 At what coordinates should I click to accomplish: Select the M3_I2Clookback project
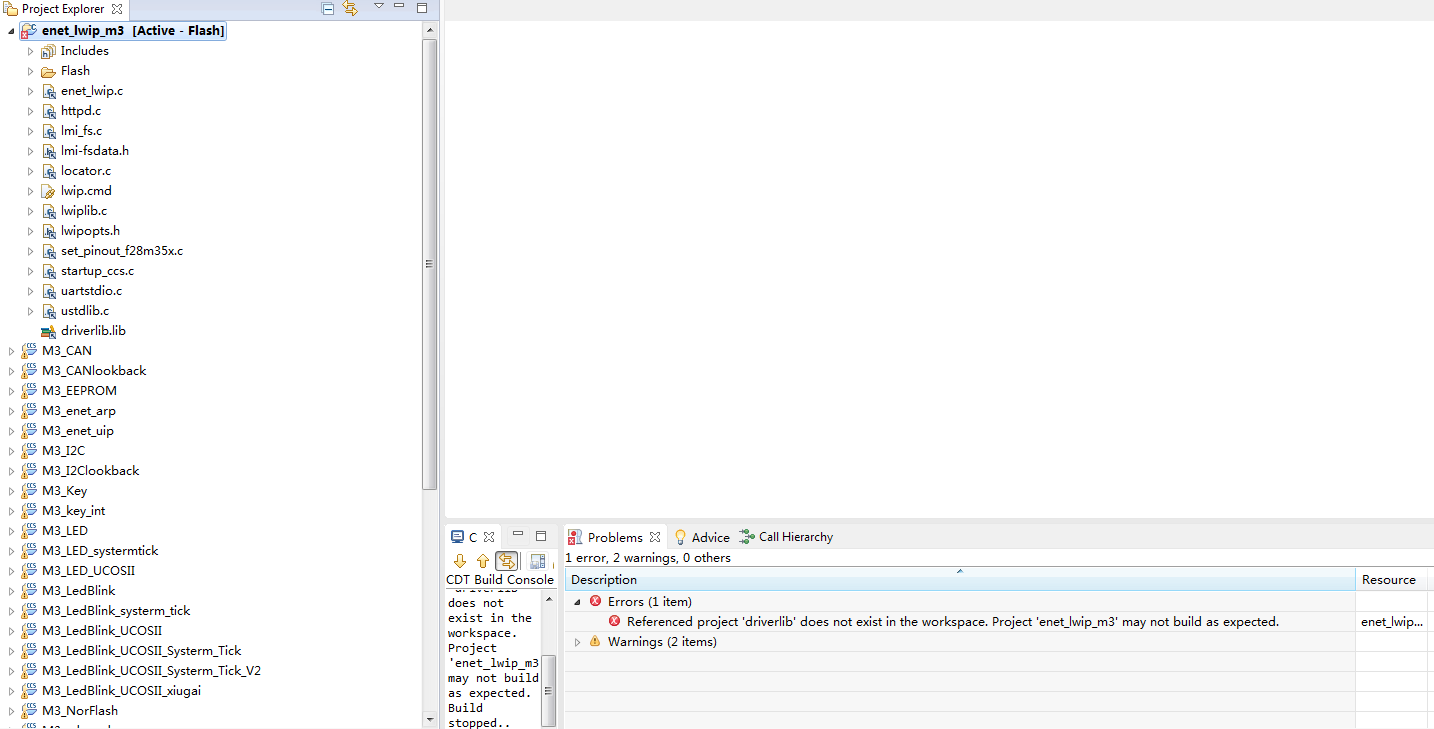(90, 471)
